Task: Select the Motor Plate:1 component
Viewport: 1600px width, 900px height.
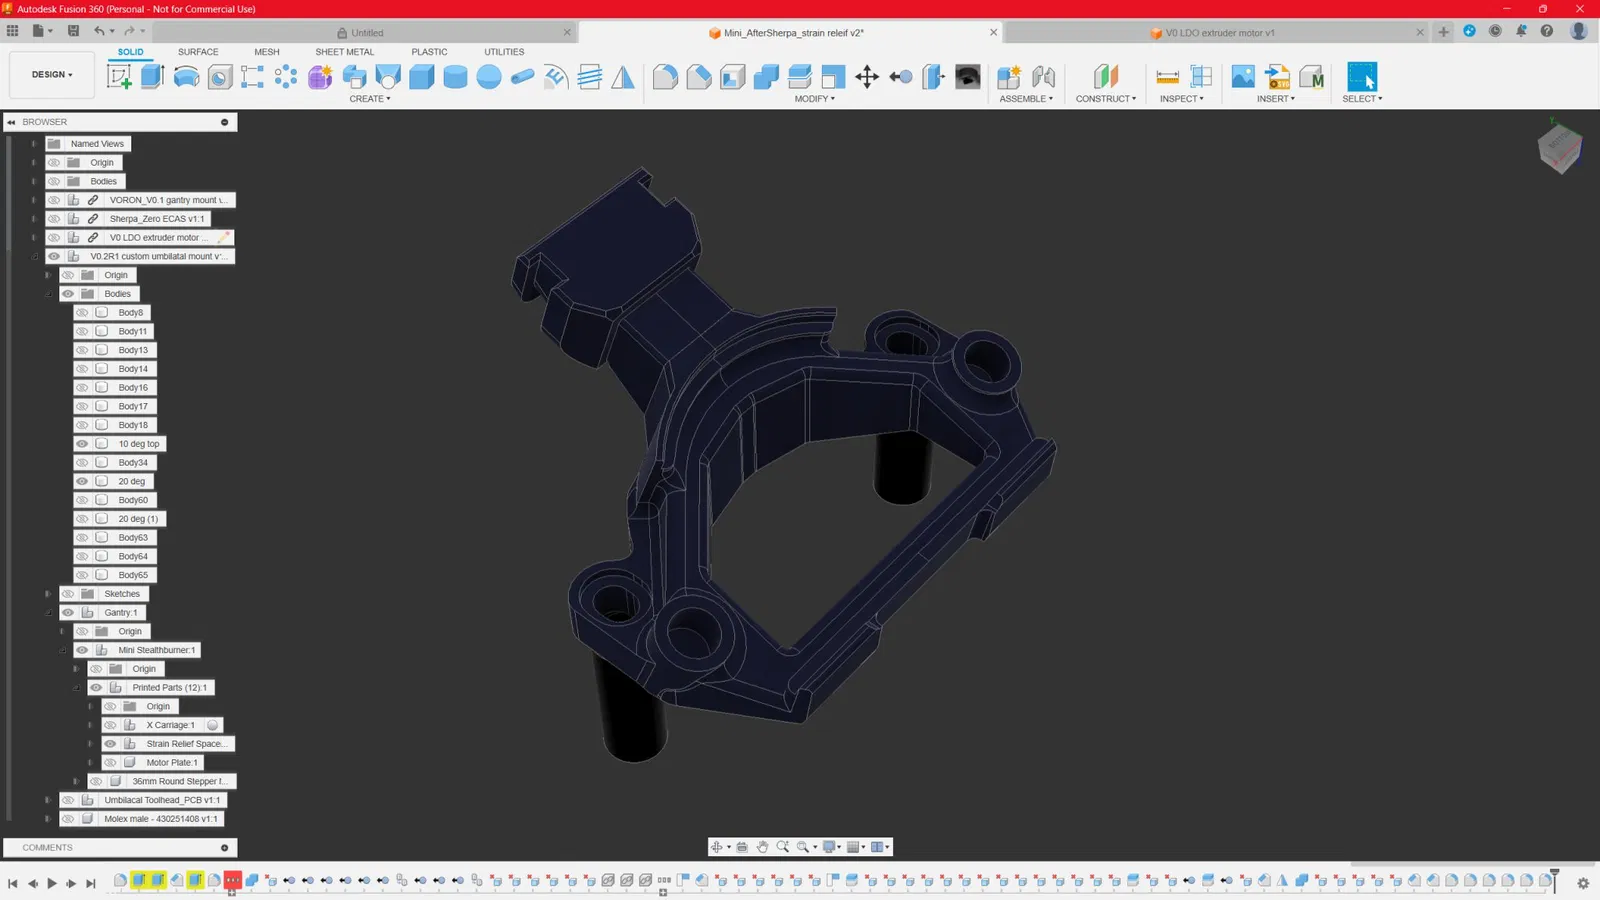Action: click(171, 762)
